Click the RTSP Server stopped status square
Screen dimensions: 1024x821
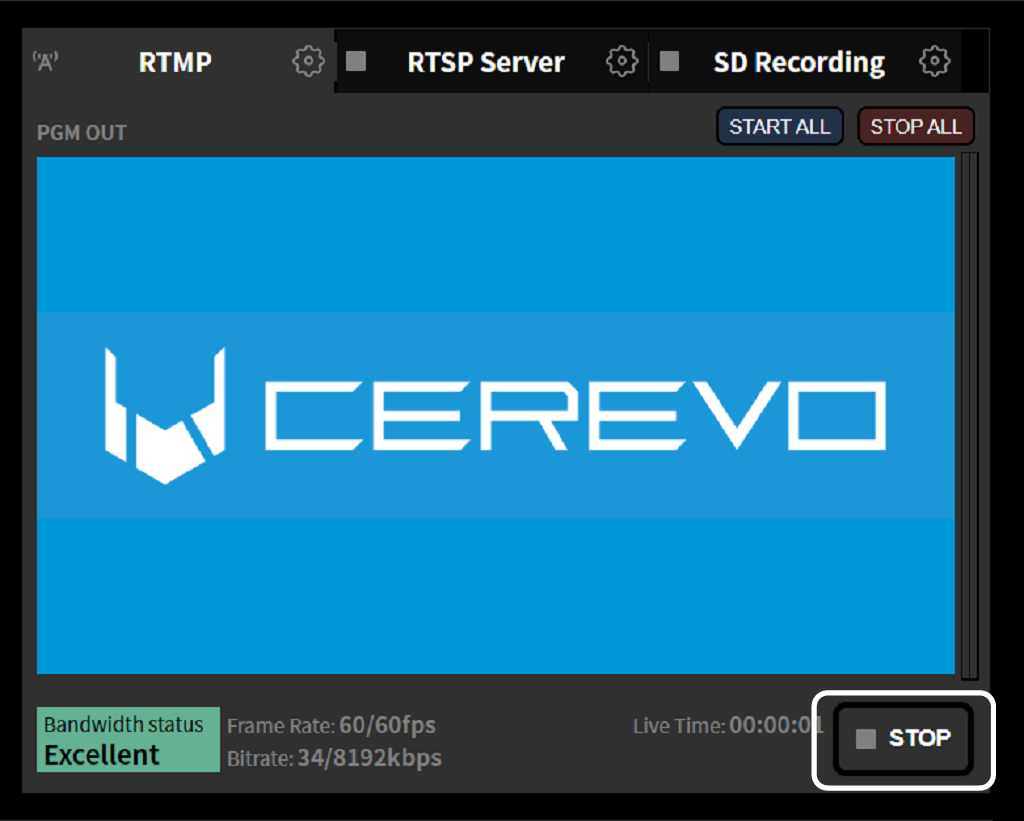[x=356, y=62]
